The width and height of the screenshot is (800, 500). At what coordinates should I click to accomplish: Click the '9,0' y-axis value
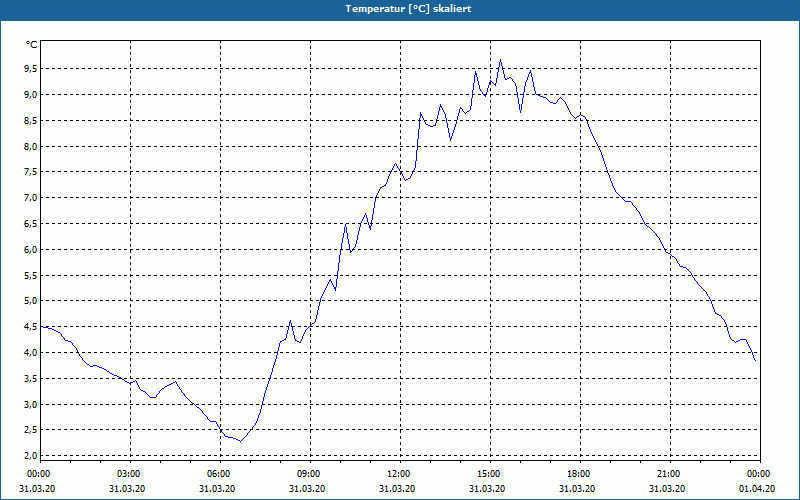pos(32,94)
